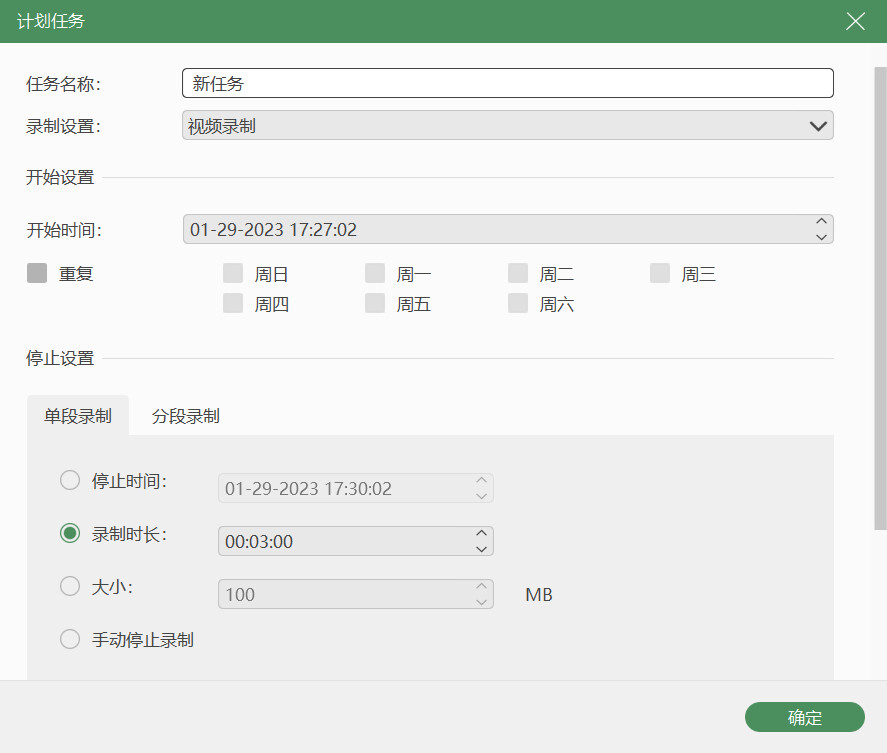Increase 录制时长 with up arrow

click(x=481, y=533)
